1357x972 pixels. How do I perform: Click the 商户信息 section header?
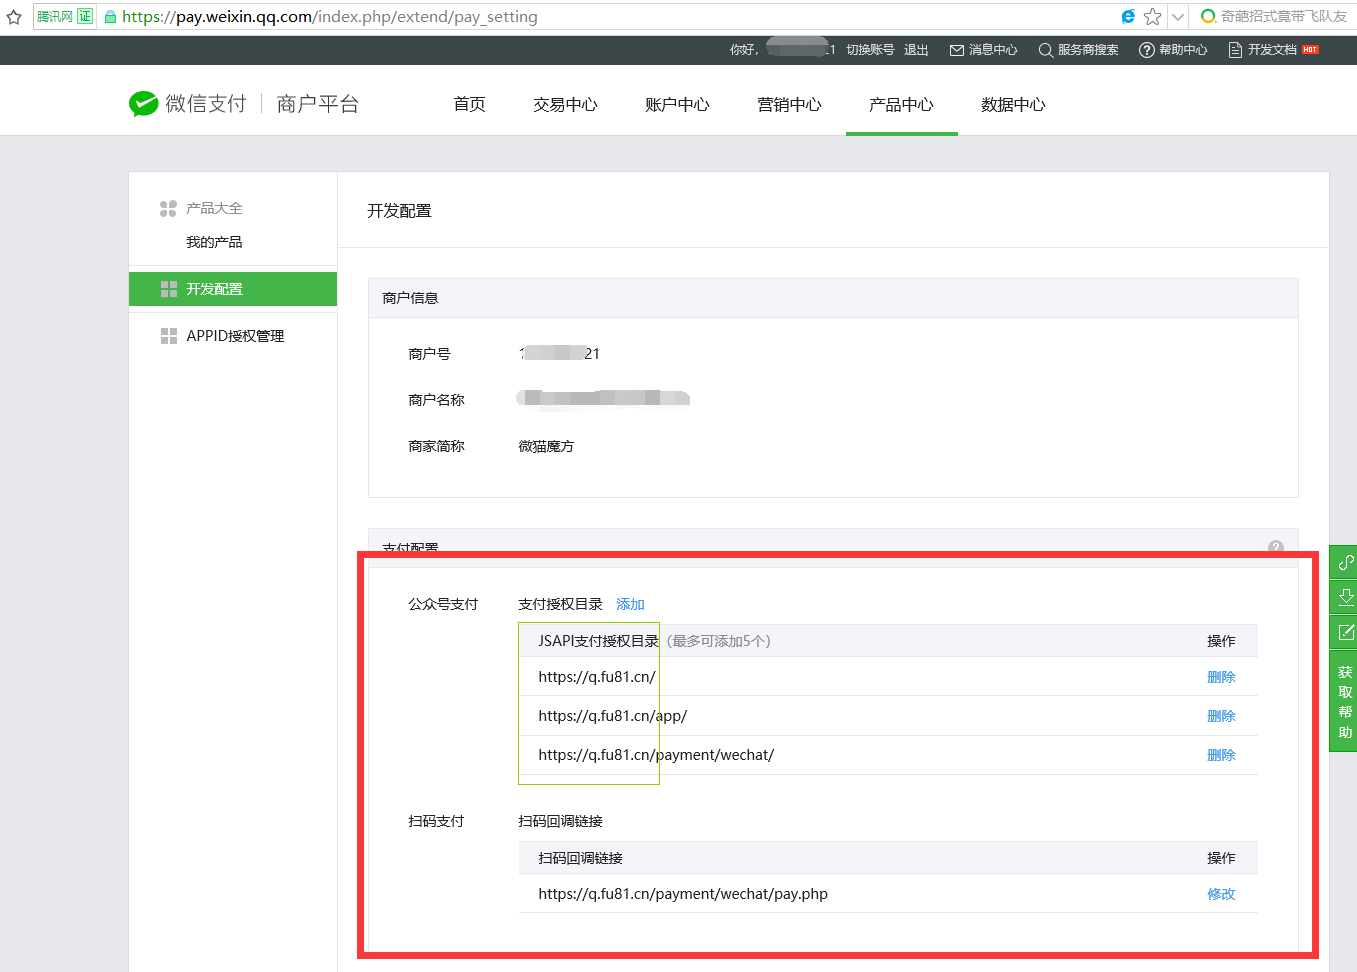tap(833, 298)
